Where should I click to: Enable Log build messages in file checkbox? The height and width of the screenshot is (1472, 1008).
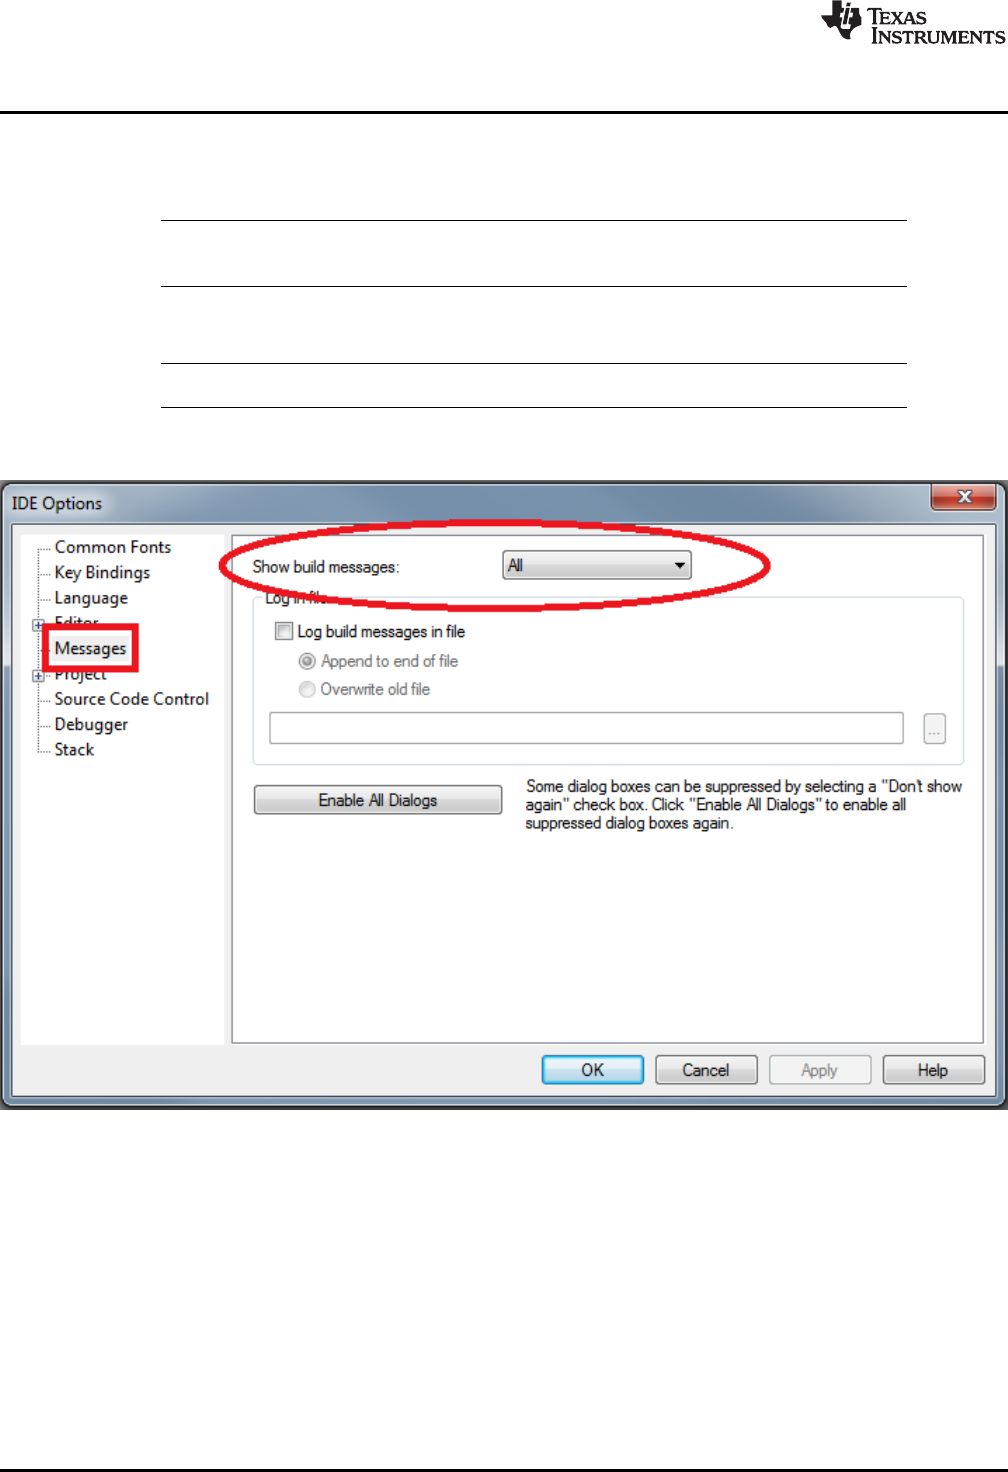pyautogui.click(x=284, y=631)
